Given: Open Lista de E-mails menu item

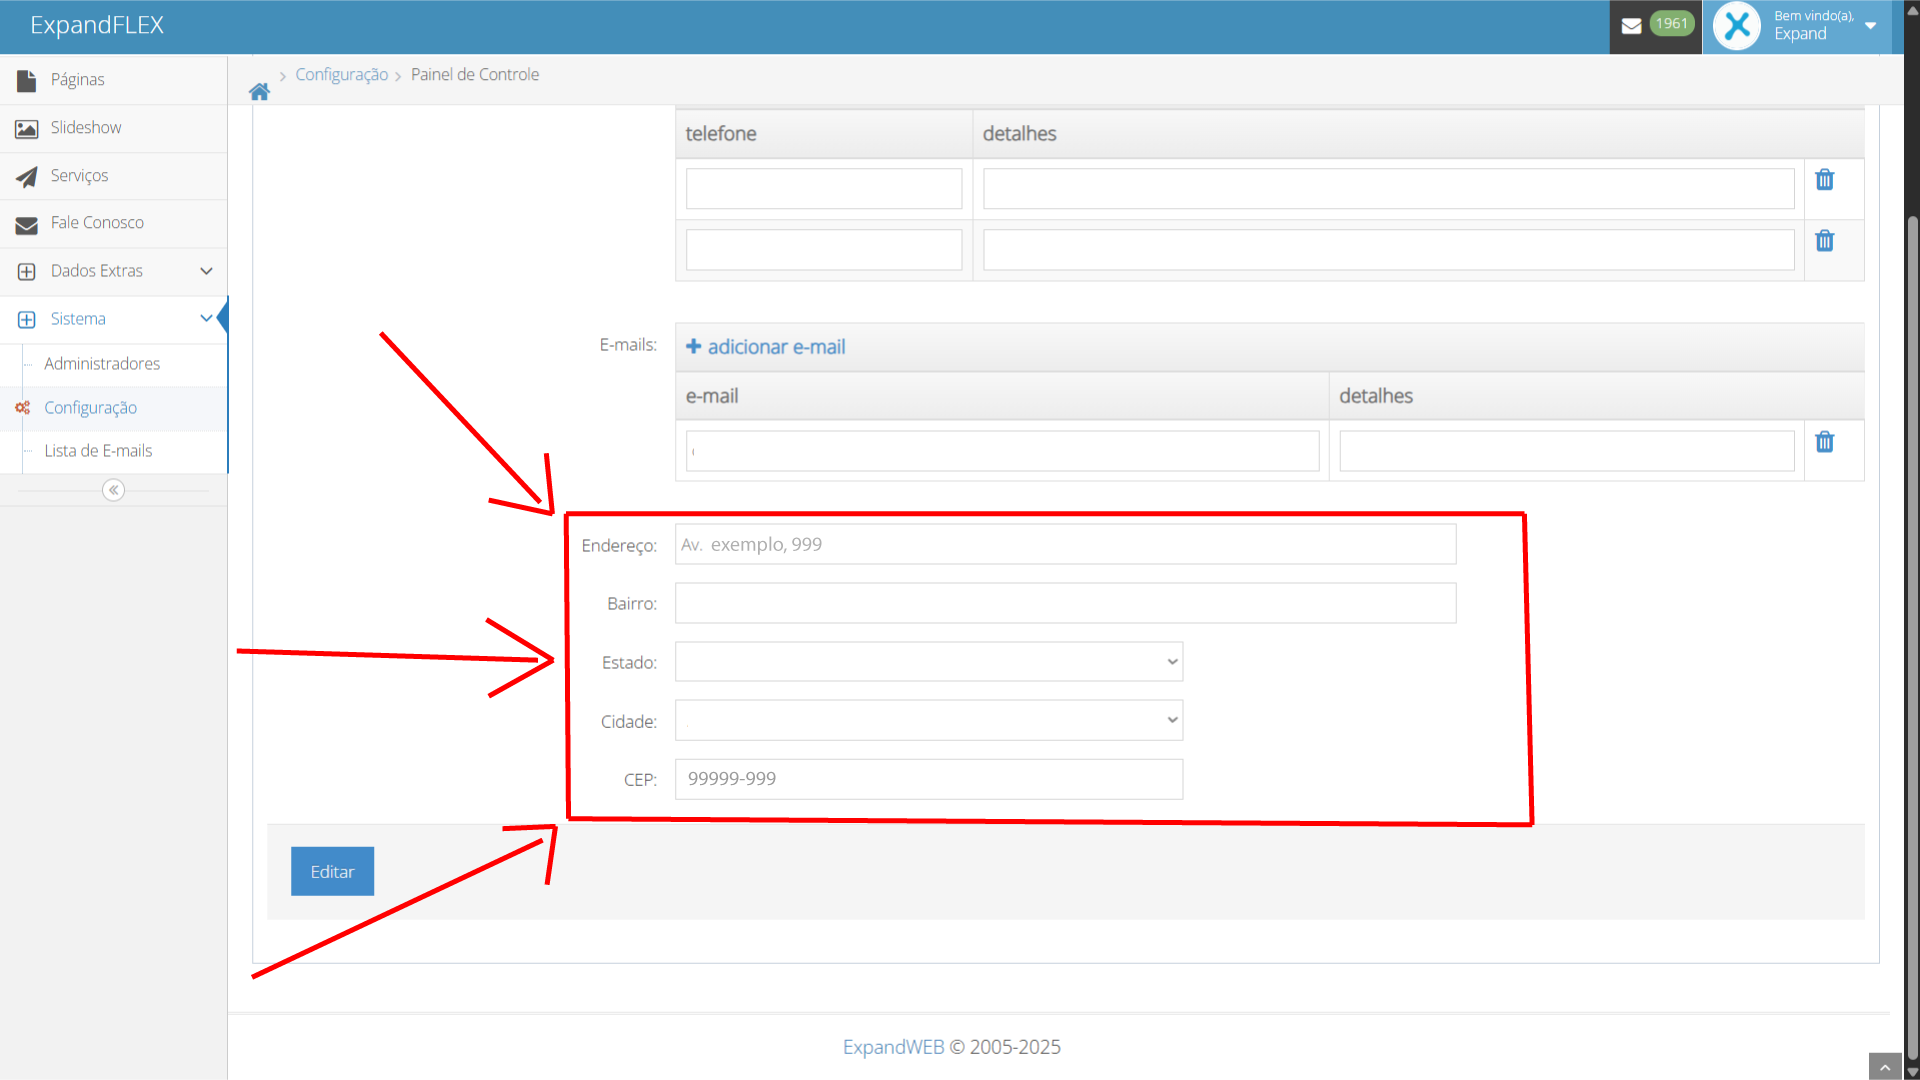Looking at the screenshot, I should 98,451.
